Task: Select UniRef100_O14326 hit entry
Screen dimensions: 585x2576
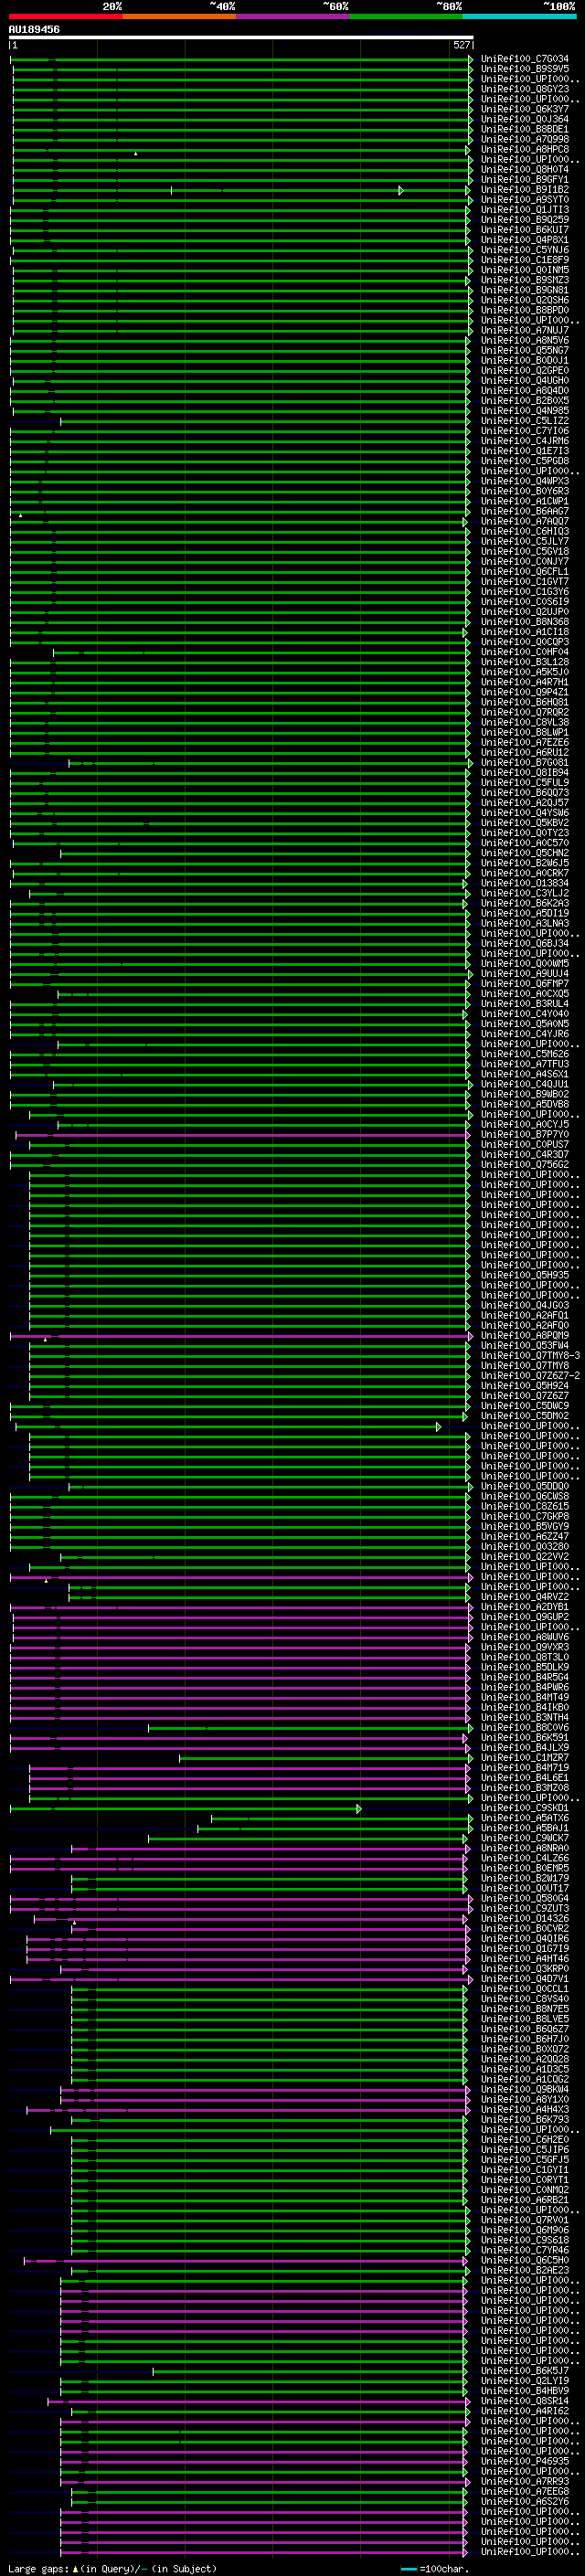Action: click(525, 1919)
